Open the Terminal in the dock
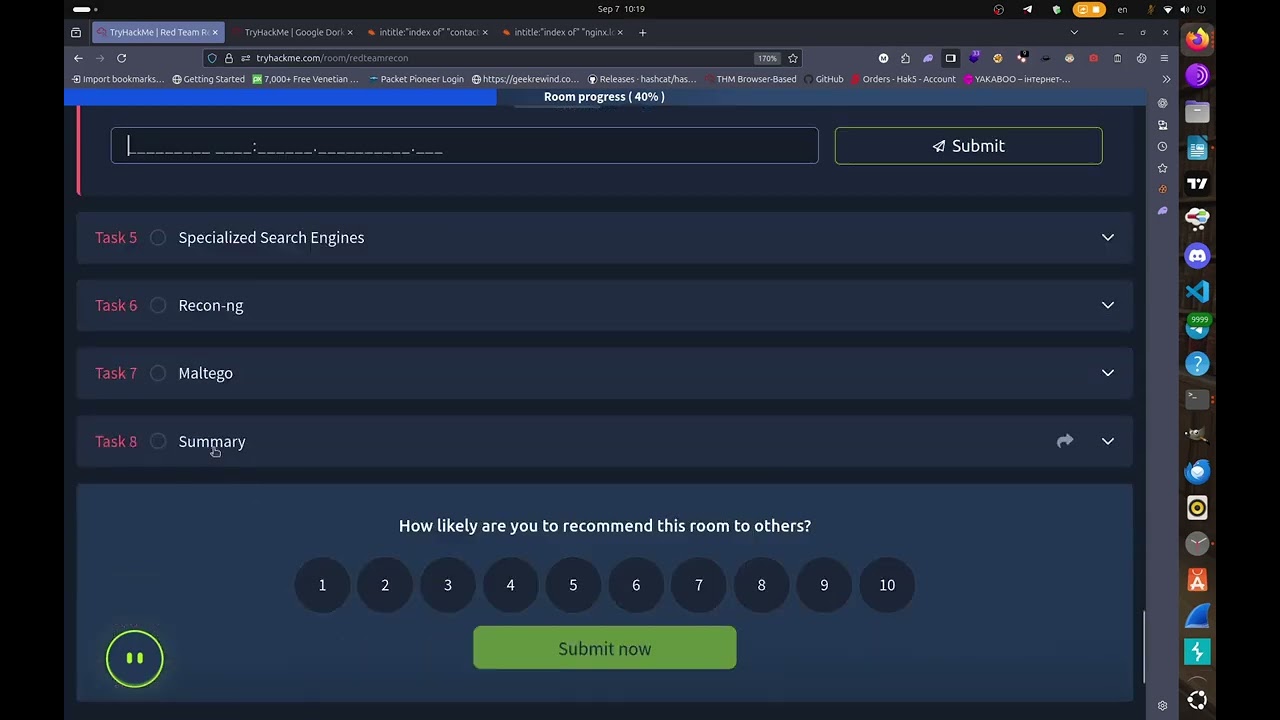This screenshot has height=720, width=1280. click(1197, 400)
